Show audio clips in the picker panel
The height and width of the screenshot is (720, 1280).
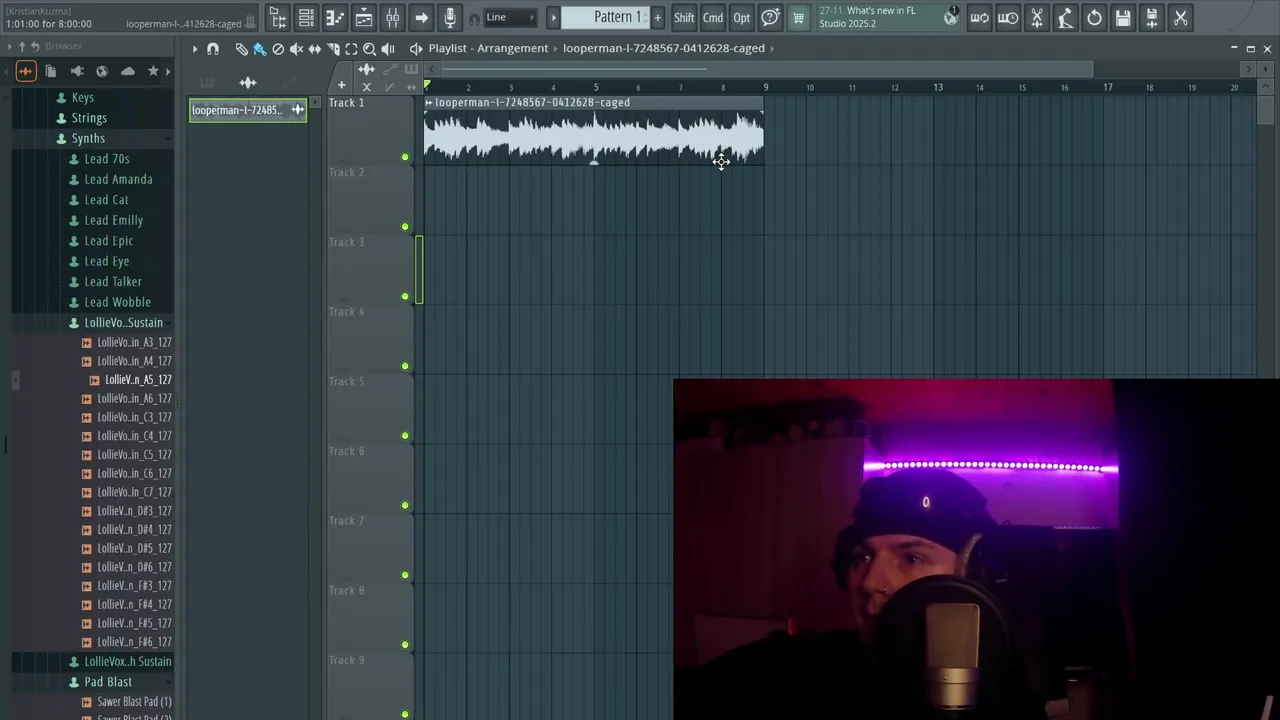click(248, 83)
